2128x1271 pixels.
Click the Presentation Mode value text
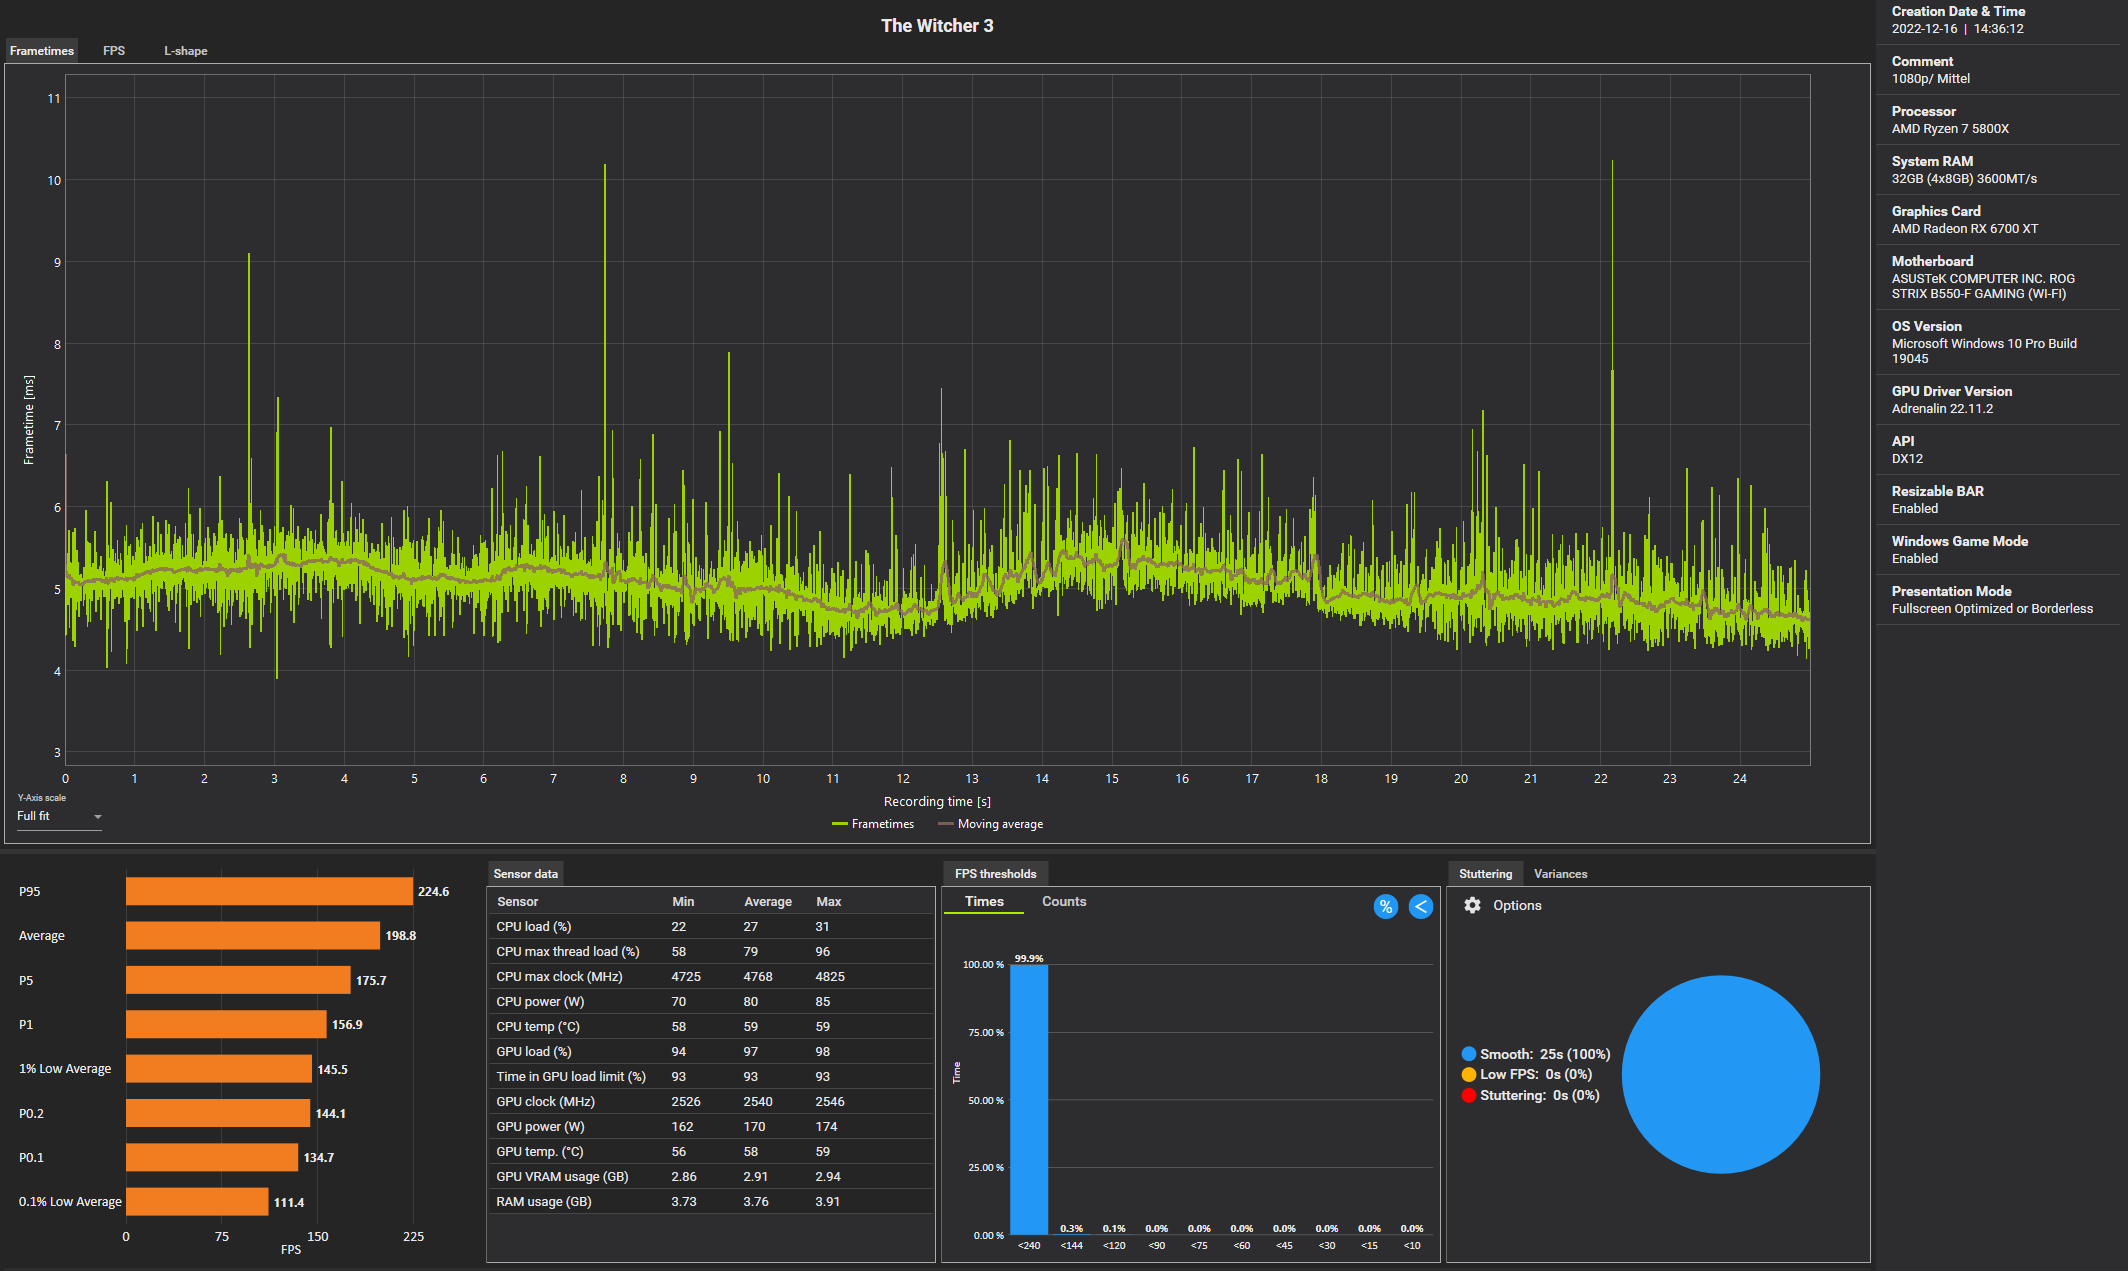[x=1992, y=609]
